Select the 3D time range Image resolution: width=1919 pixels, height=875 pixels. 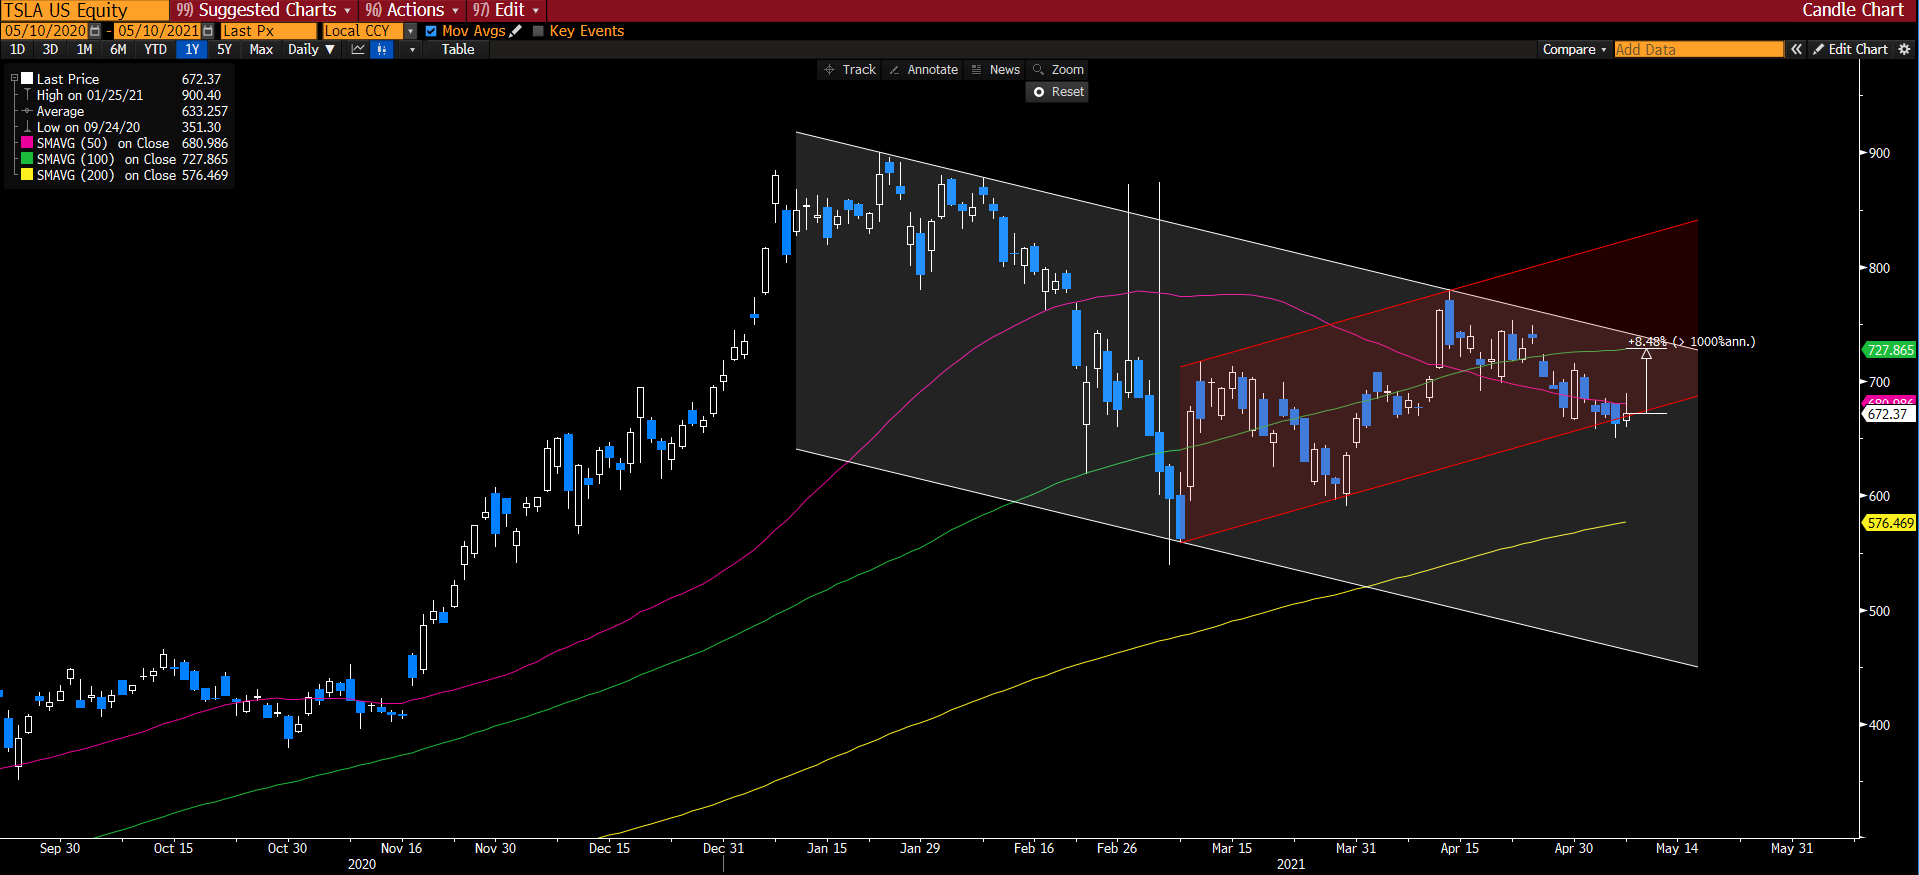coord(50,49)
